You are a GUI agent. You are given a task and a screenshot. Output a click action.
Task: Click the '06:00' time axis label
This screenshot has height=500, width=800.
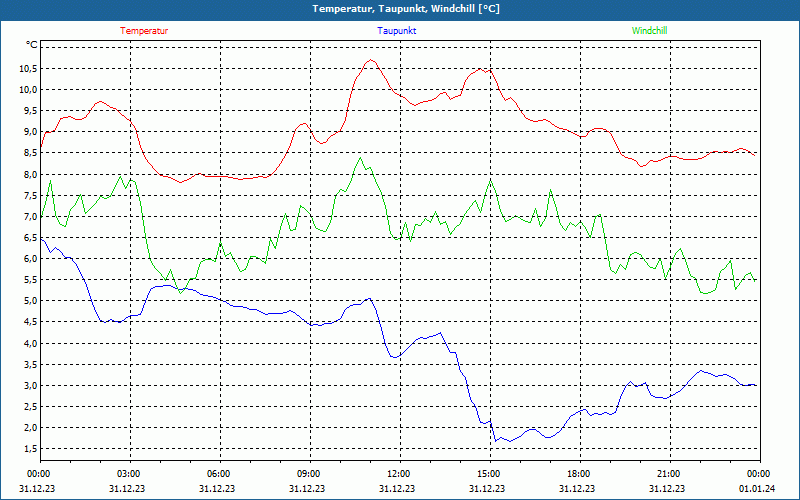point(218,474)
